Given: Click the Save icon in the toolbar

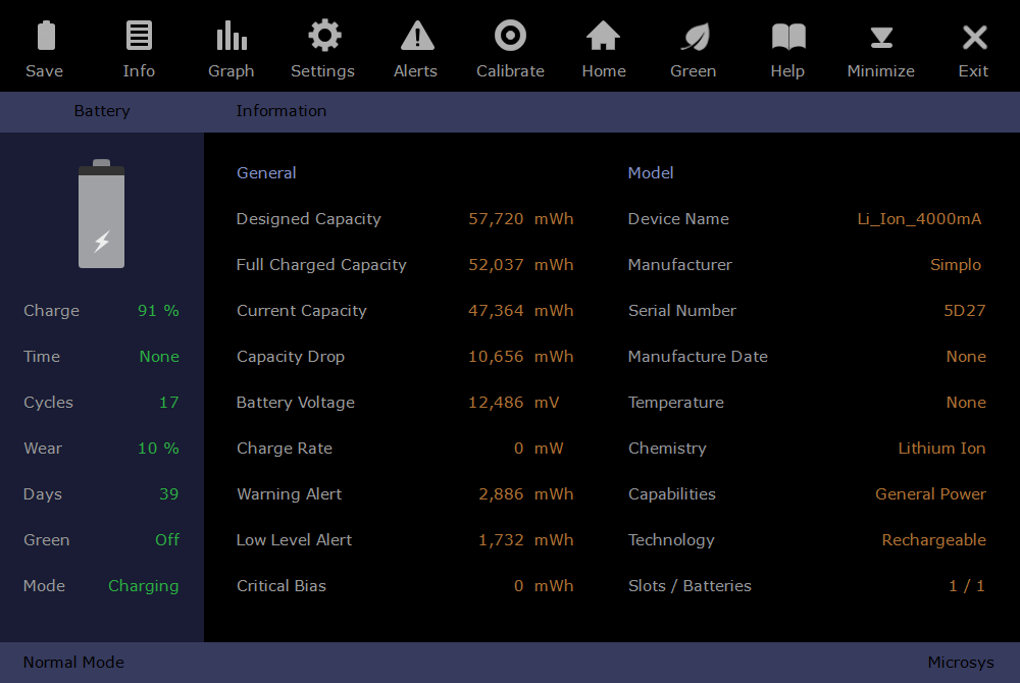Looking at the screenshot, I should pos(45,45).
